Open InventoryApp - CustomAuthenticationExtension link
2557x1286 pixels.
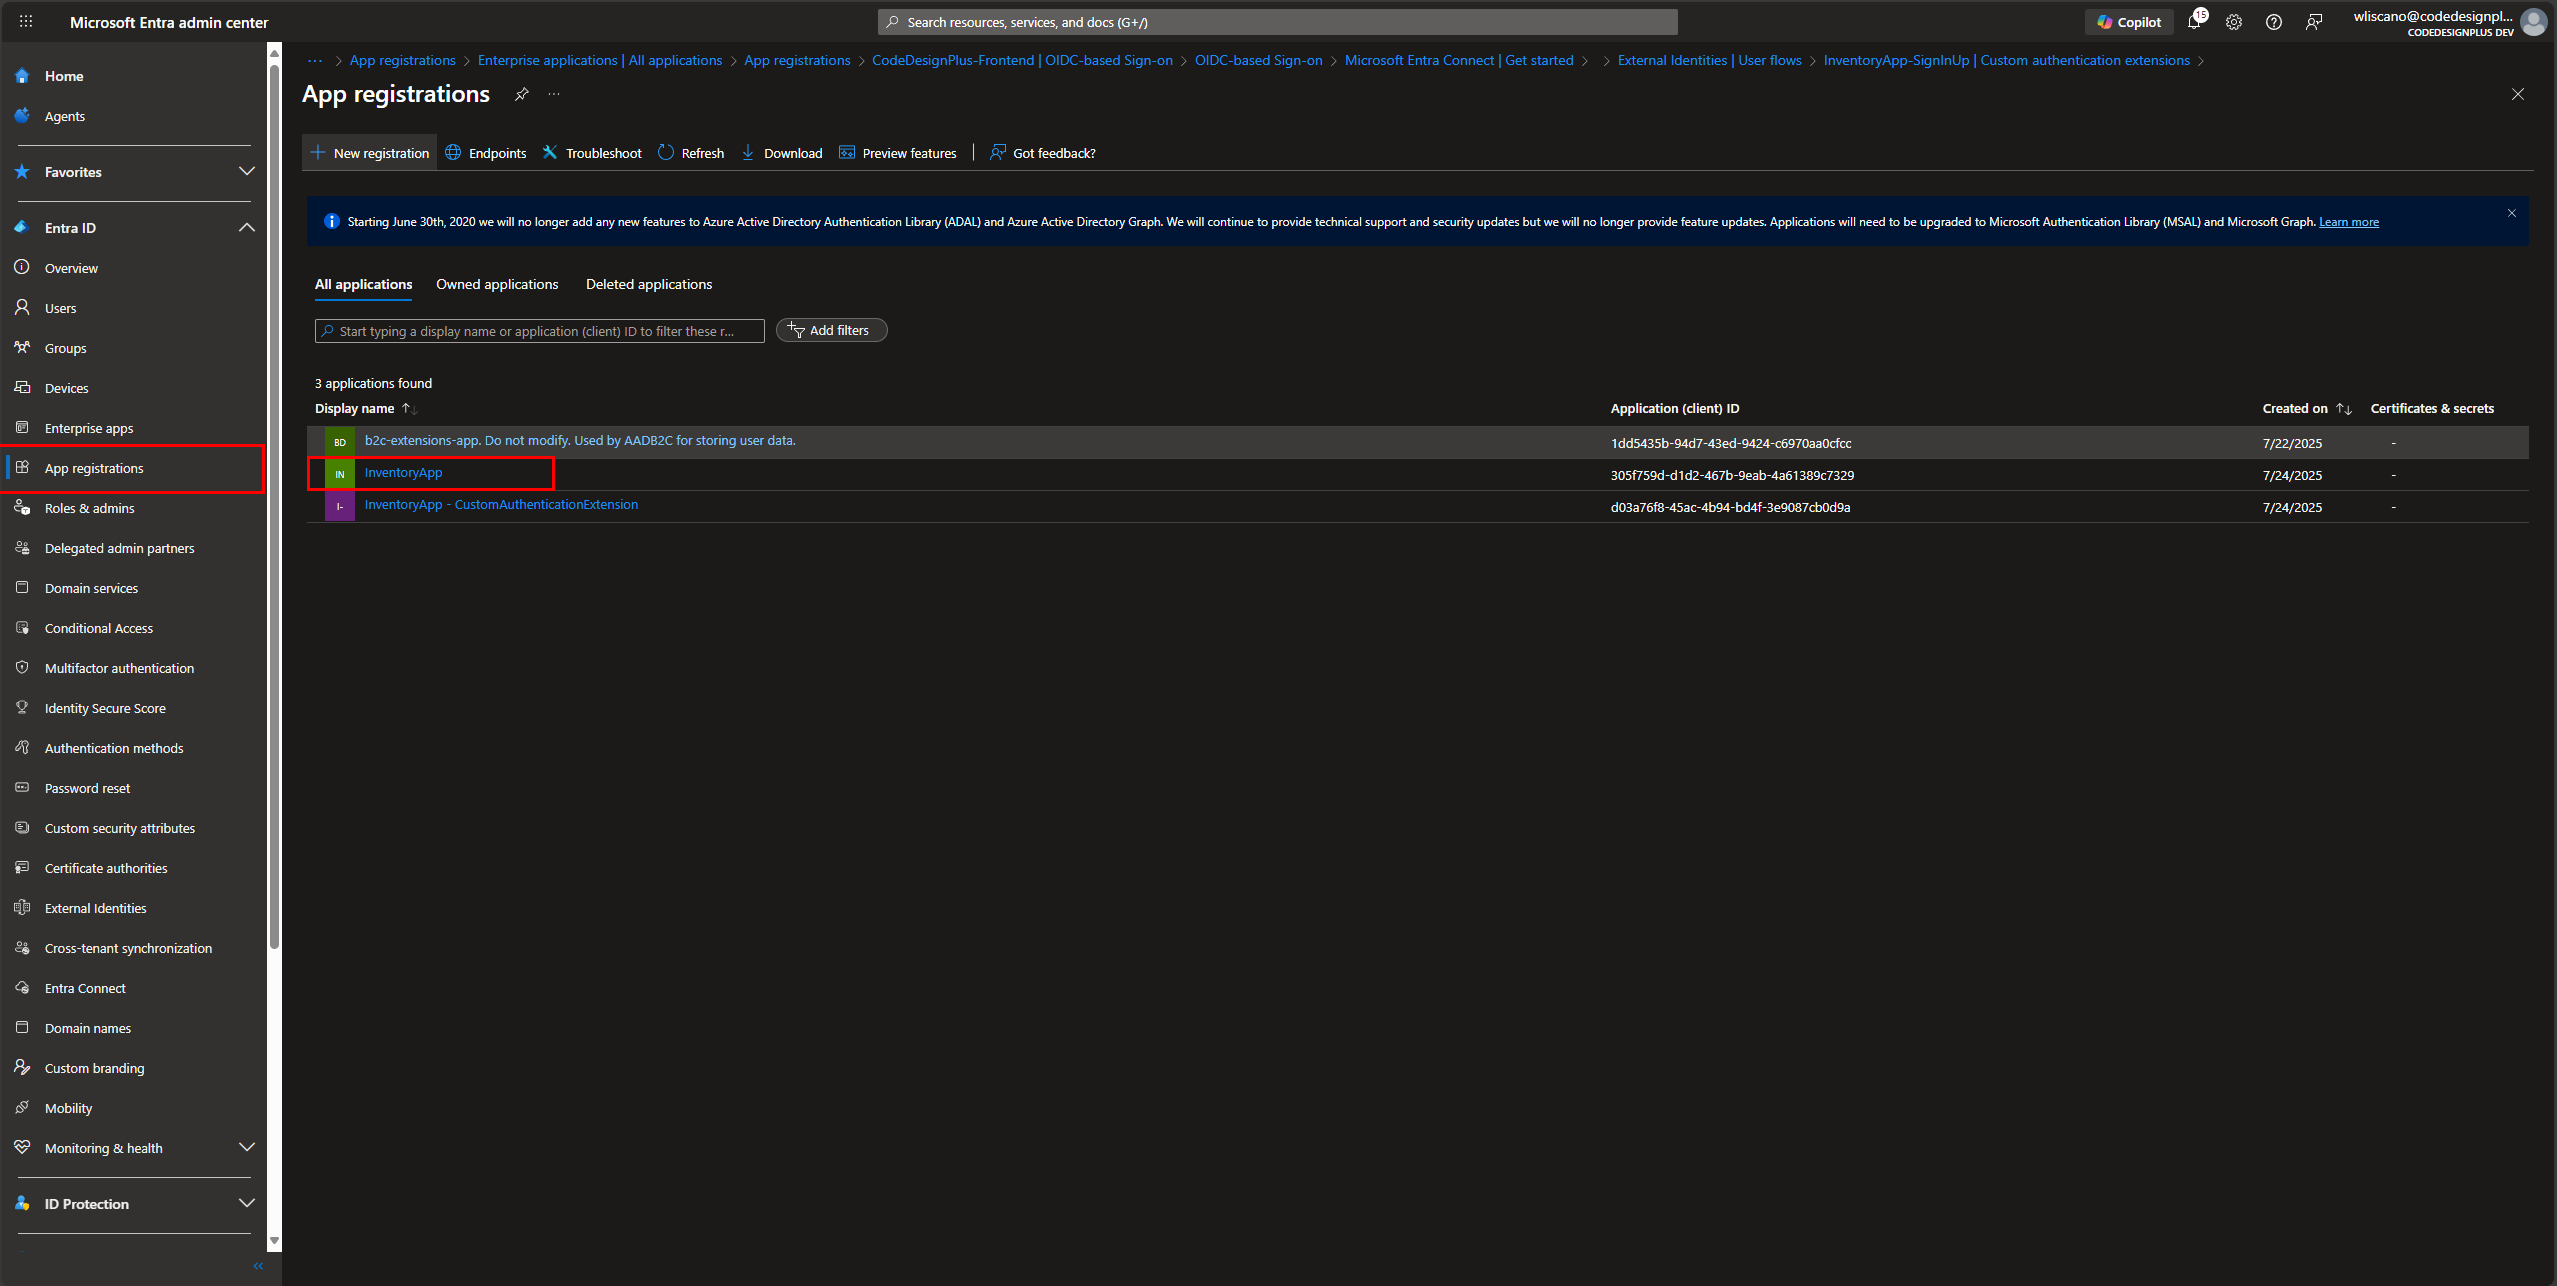[x=501, y=505]
